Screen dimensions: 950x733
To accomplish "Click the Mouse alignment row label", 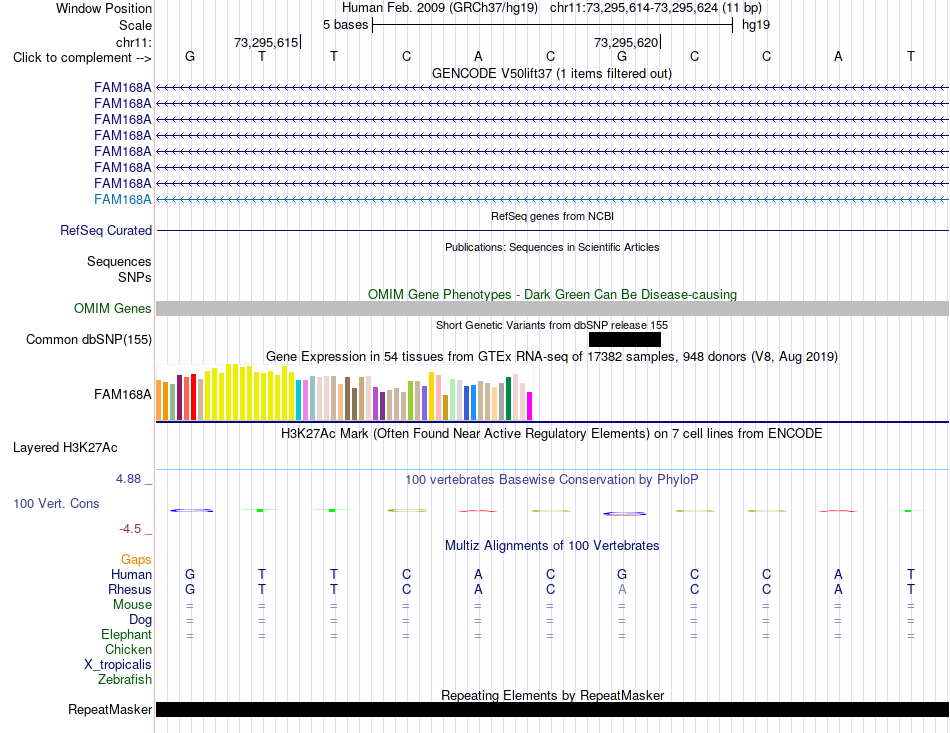I will (x=132, y=605).
